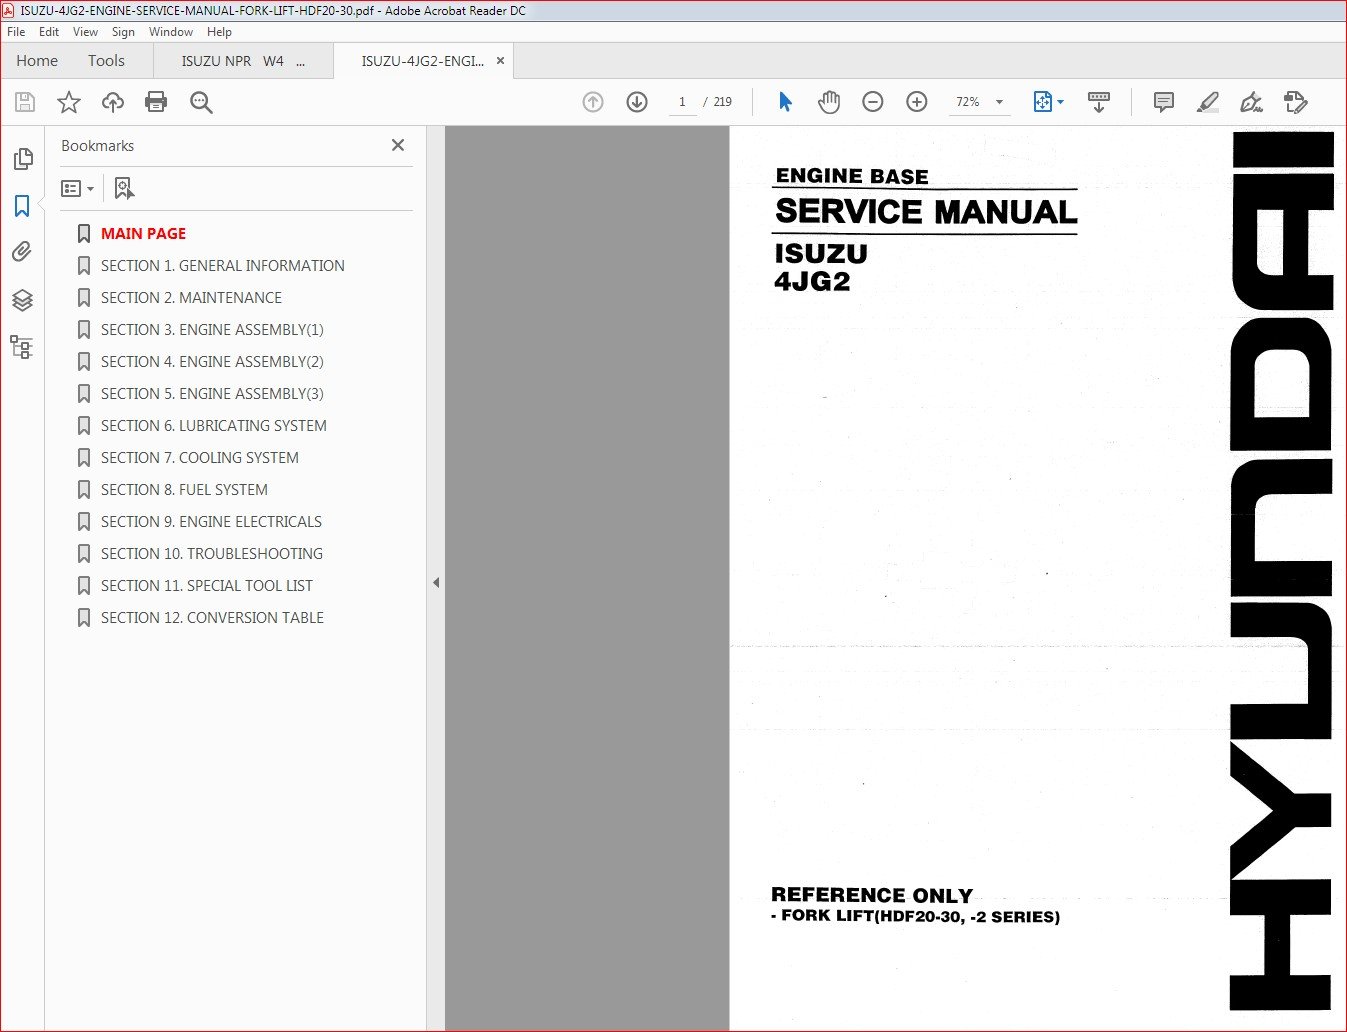
Task: Open Section 3. Engine Assembly(1) bookmark
Action: [212, 329]
